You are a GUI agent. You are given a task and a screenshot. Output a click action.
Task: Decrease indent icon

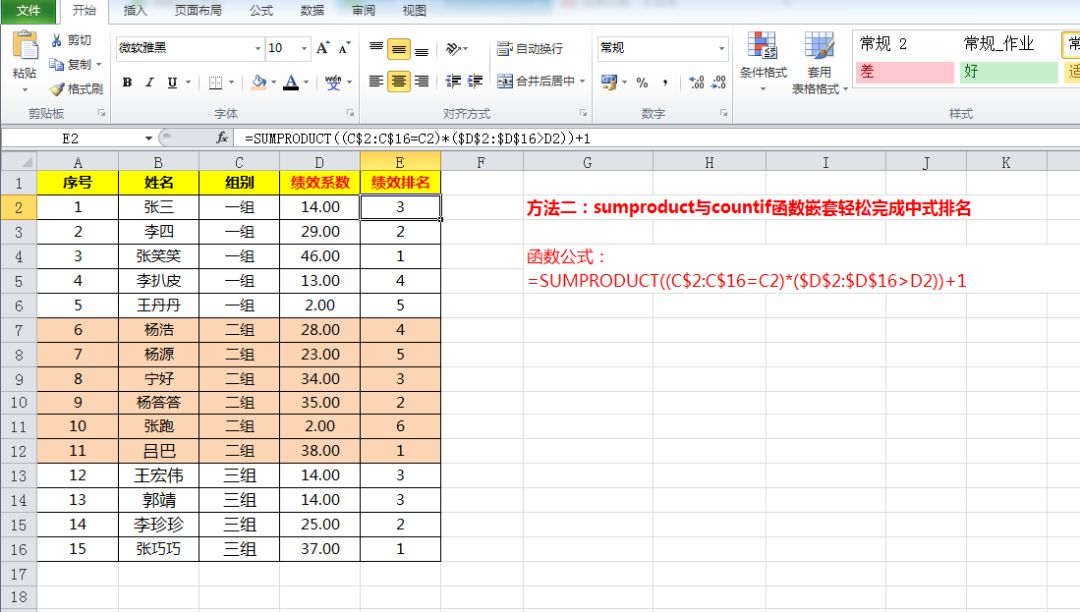point(453,81)
